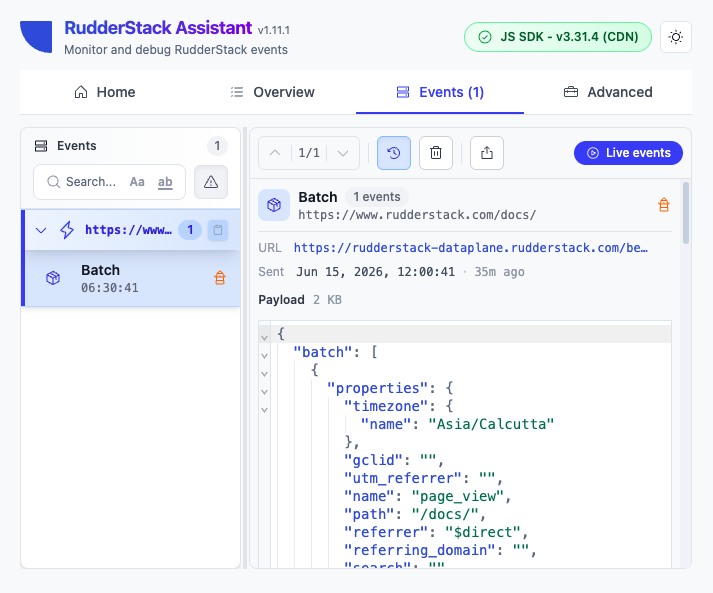713x593 pixels.
Task: Click the page URL https://www.rudderstack.com/docs/
Action: point(417,215)
